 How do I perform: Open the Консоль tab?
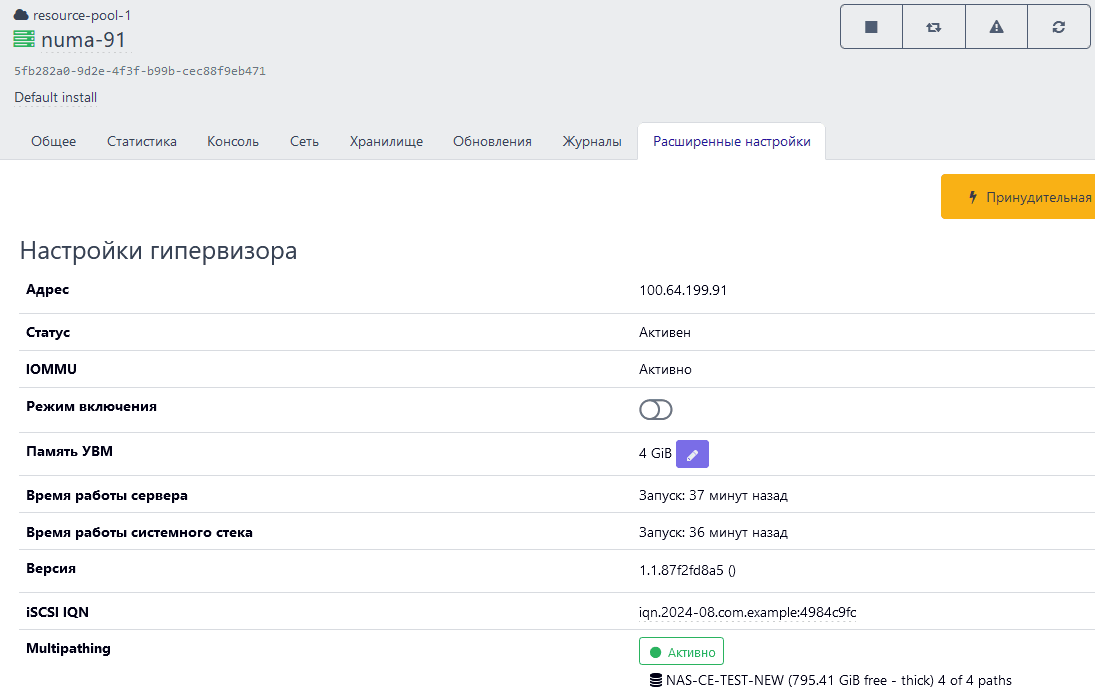(233, 141)
